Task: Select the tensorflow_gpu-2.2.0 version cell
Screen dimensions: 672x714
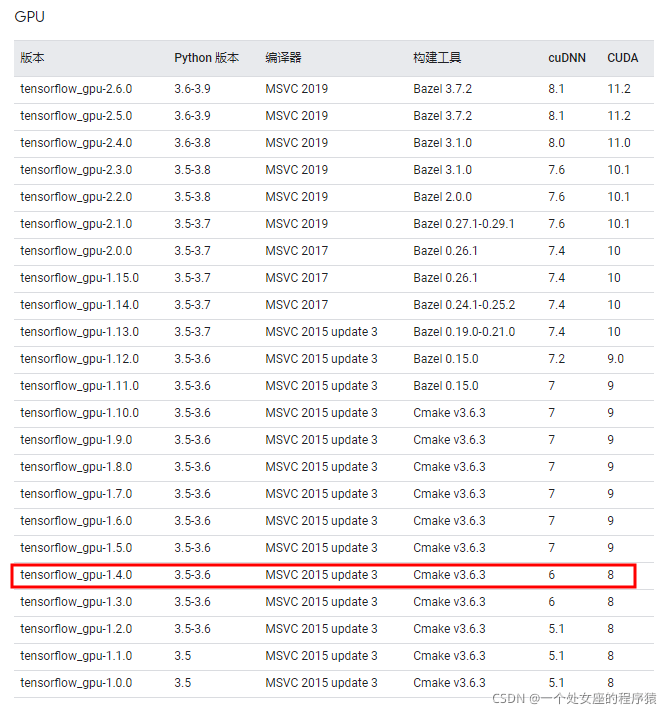Action: point(76,197)
